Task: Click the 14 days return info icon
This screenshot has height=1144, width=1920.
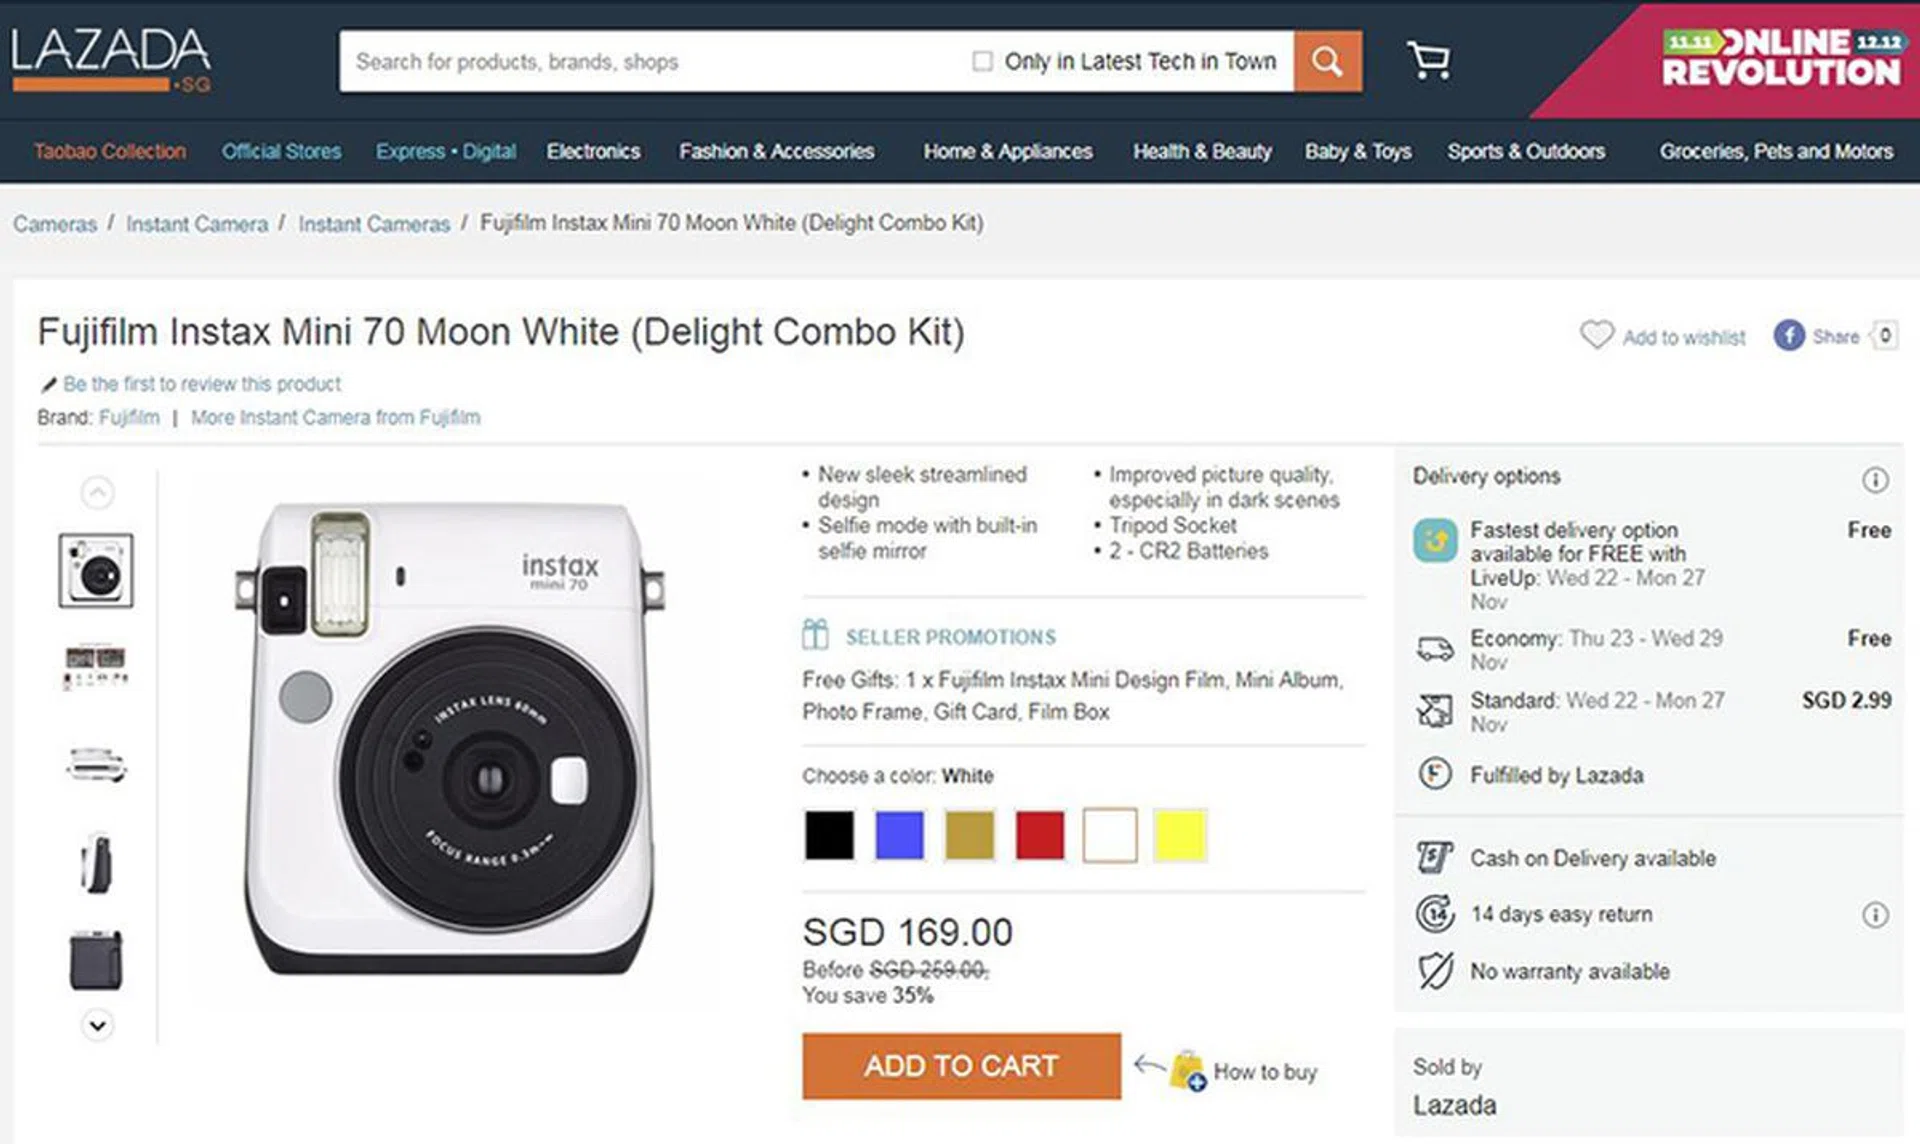Action: tap(1875, 915)
